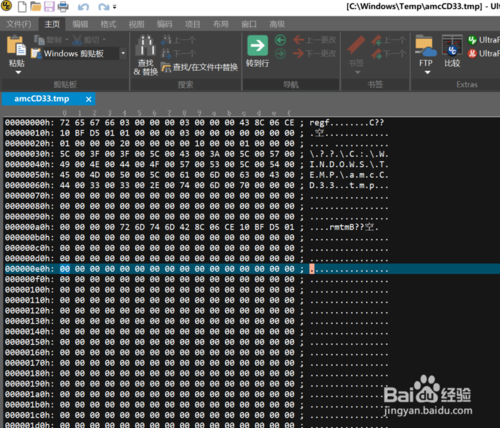The width and height of the screenshot is (500, 428).
Task: Close the amcCD33.tmp tab
Action: [x=88, y=99]
